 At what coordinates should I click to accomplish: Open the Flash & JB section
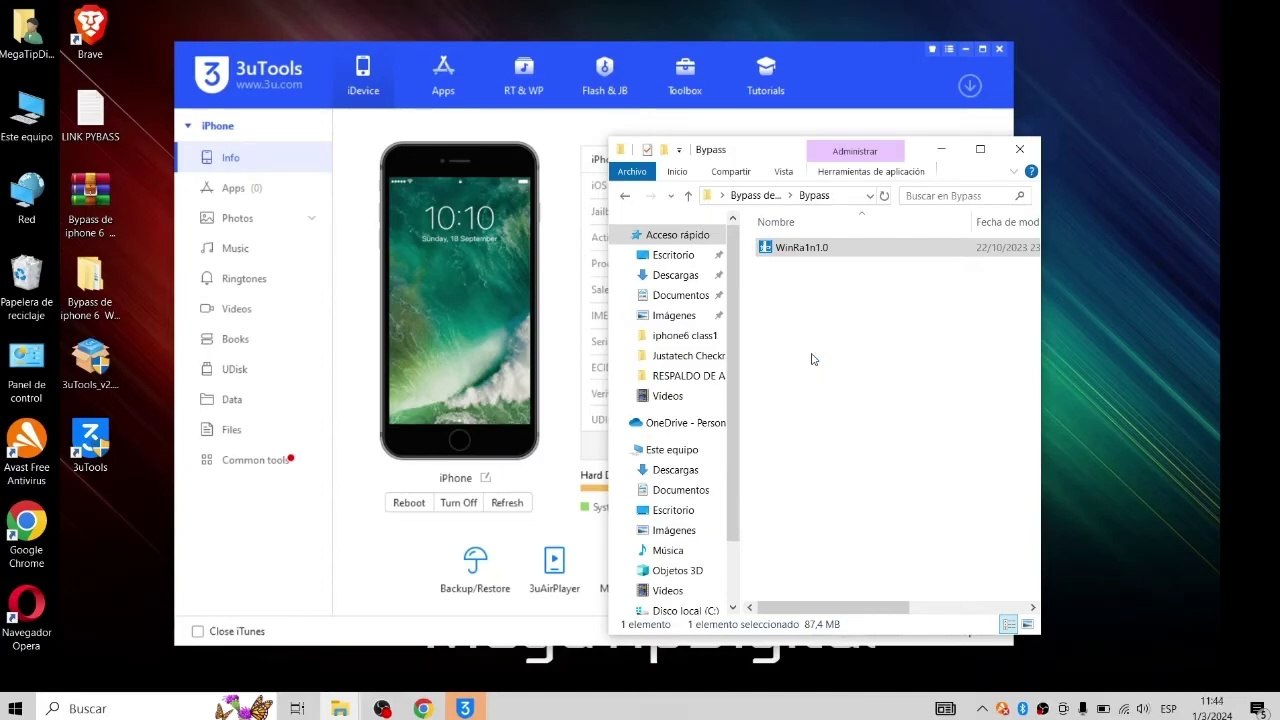point(604,77)
